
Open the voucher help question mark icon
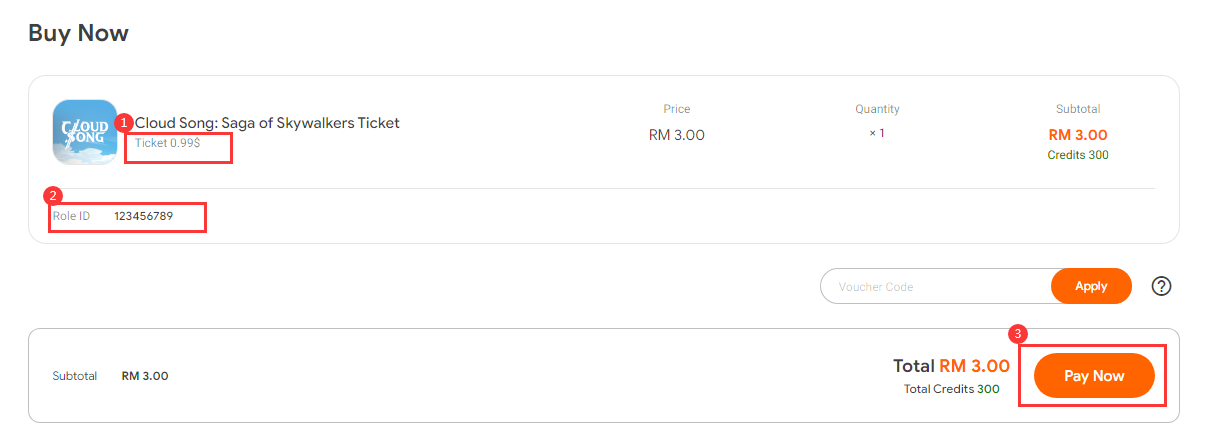pos(1161,286)
